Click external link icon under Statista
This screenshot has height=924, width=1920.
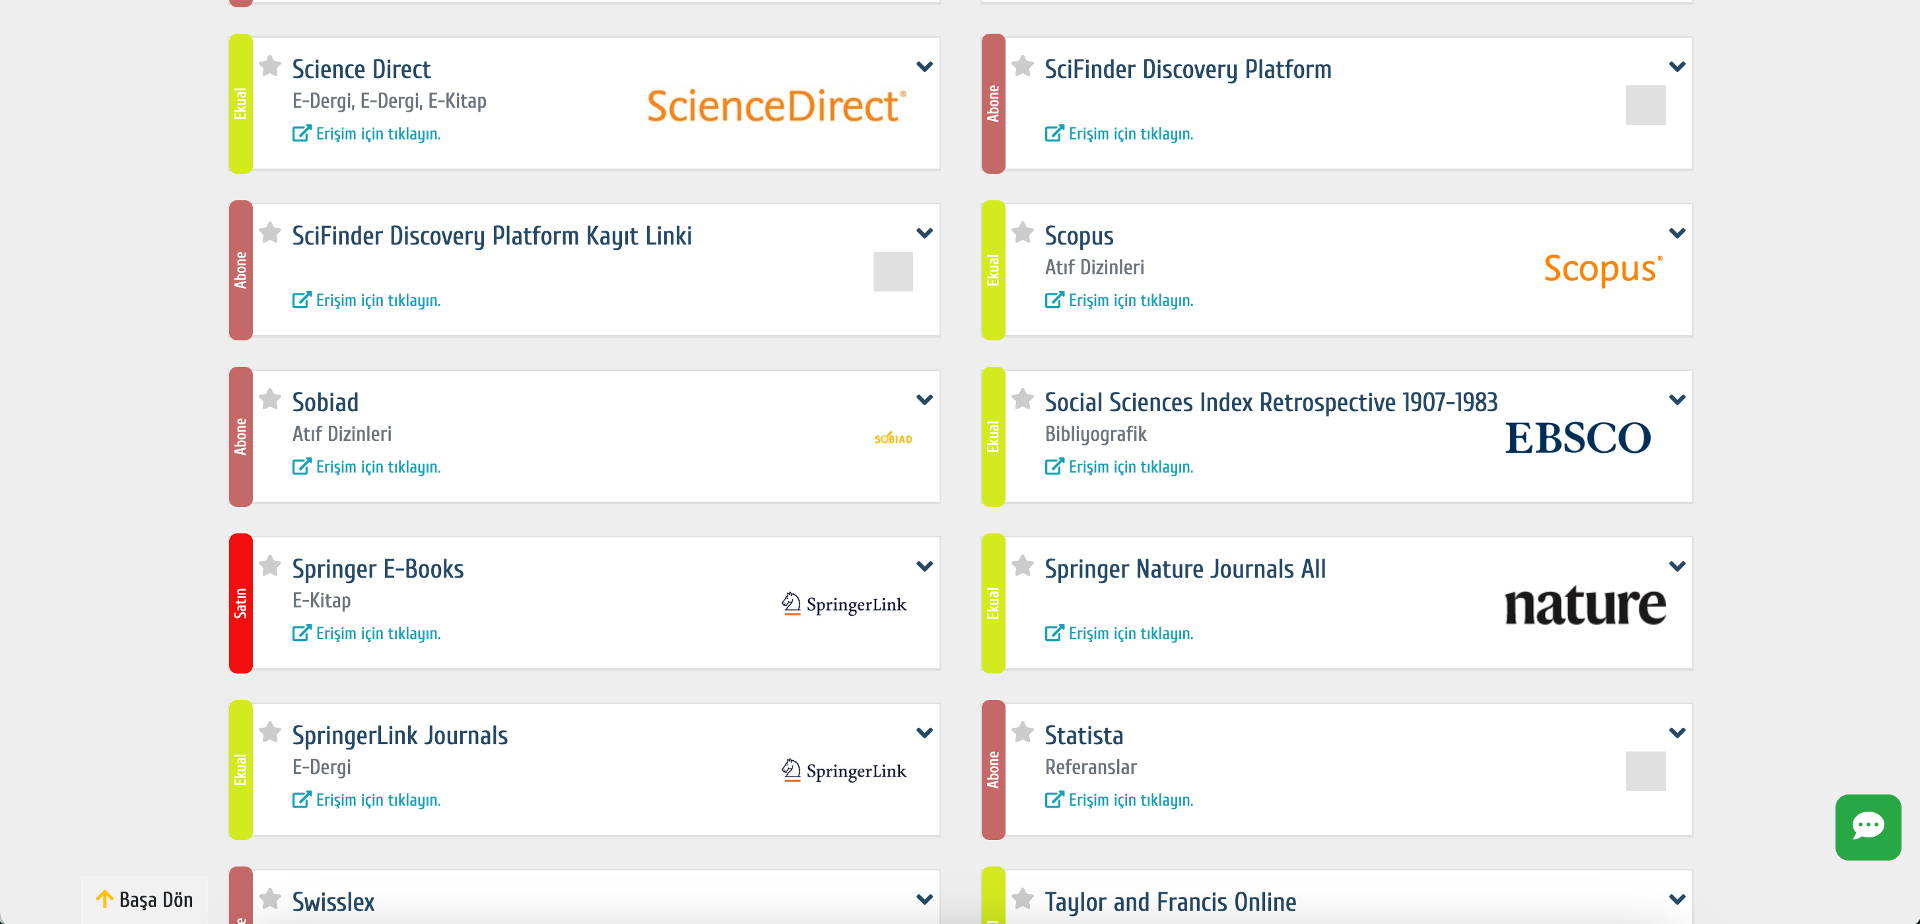[1054, 800]
